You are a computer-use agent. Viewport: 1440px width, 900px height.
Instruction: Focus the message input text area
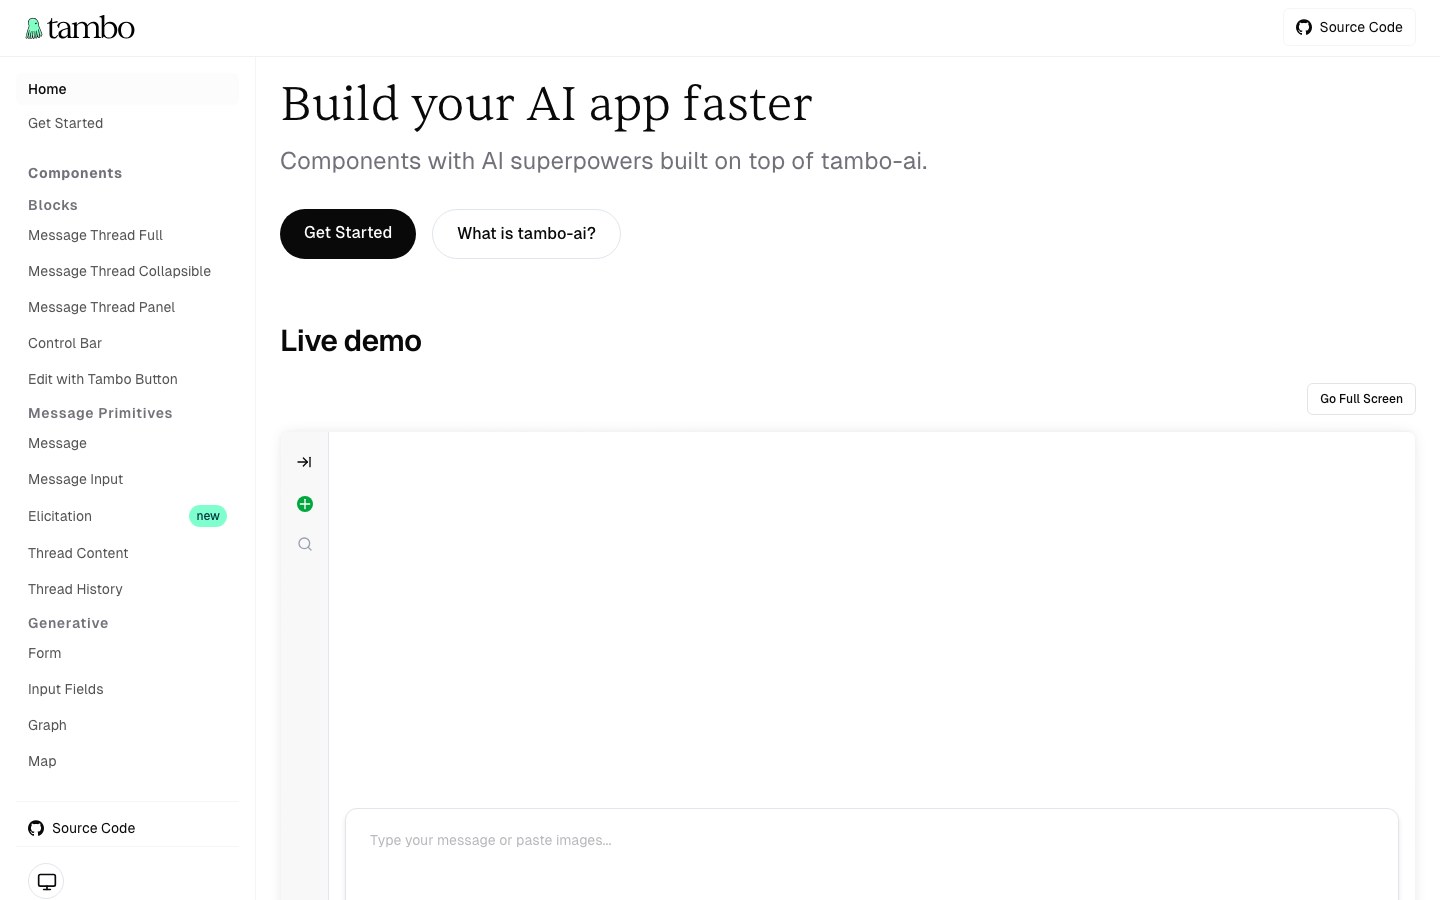click(x=872, y=855)
